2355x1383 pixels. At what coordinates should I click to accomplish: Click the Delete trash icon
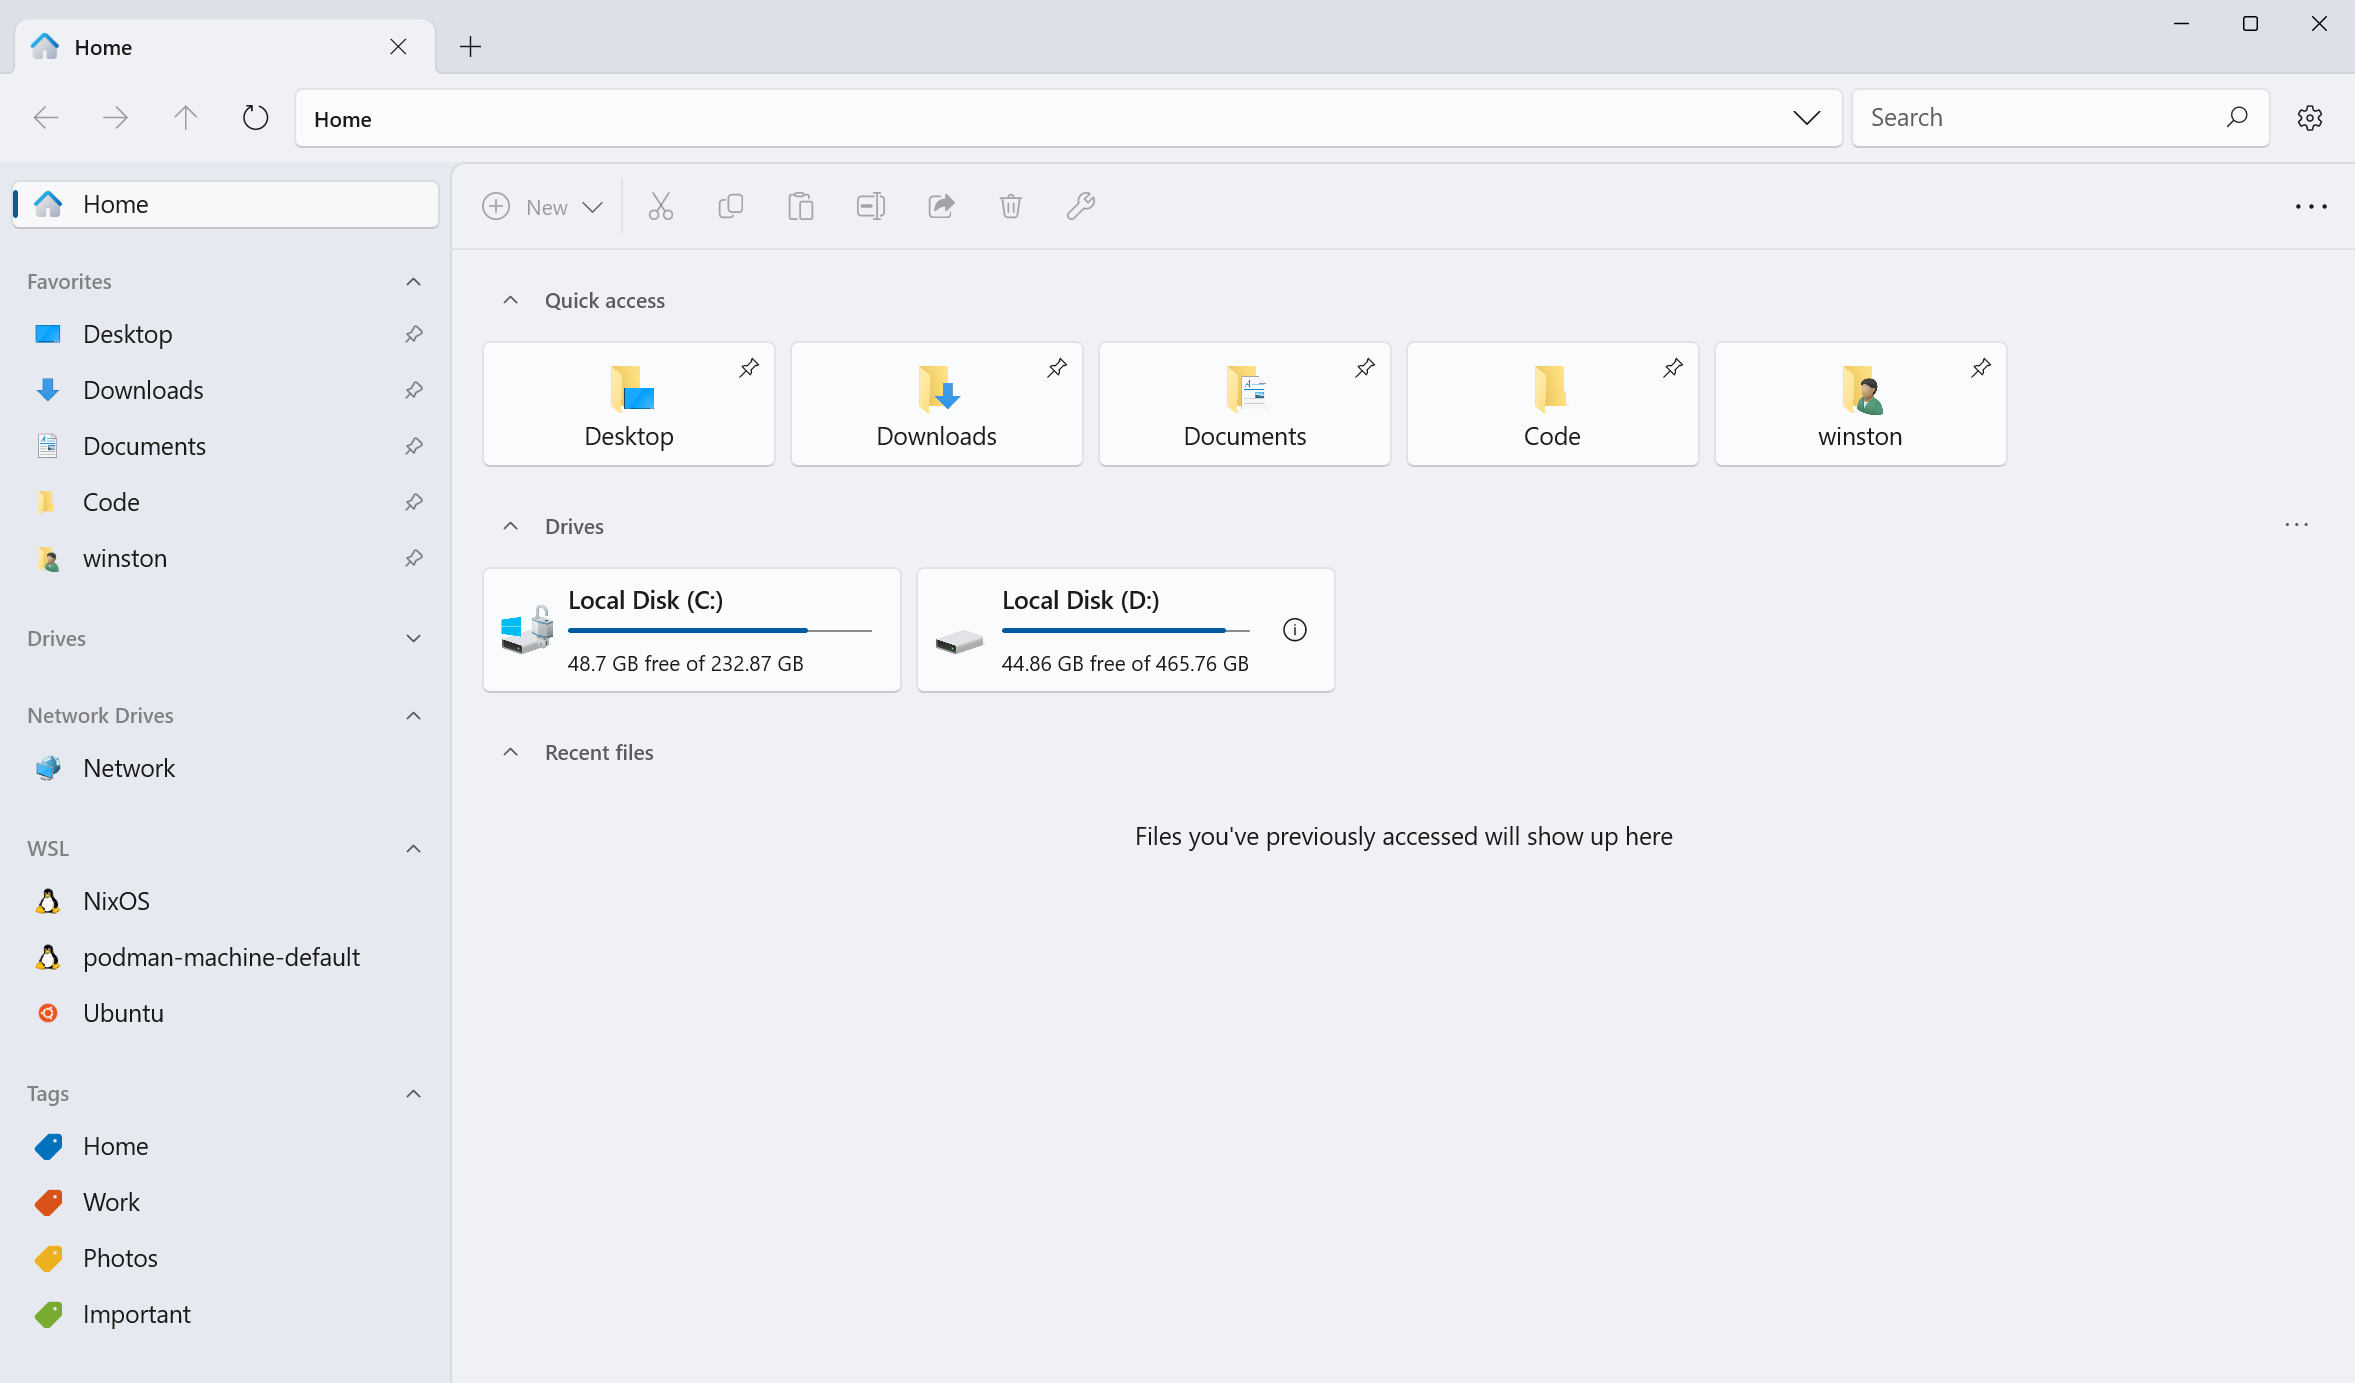tap(1011, 207)
